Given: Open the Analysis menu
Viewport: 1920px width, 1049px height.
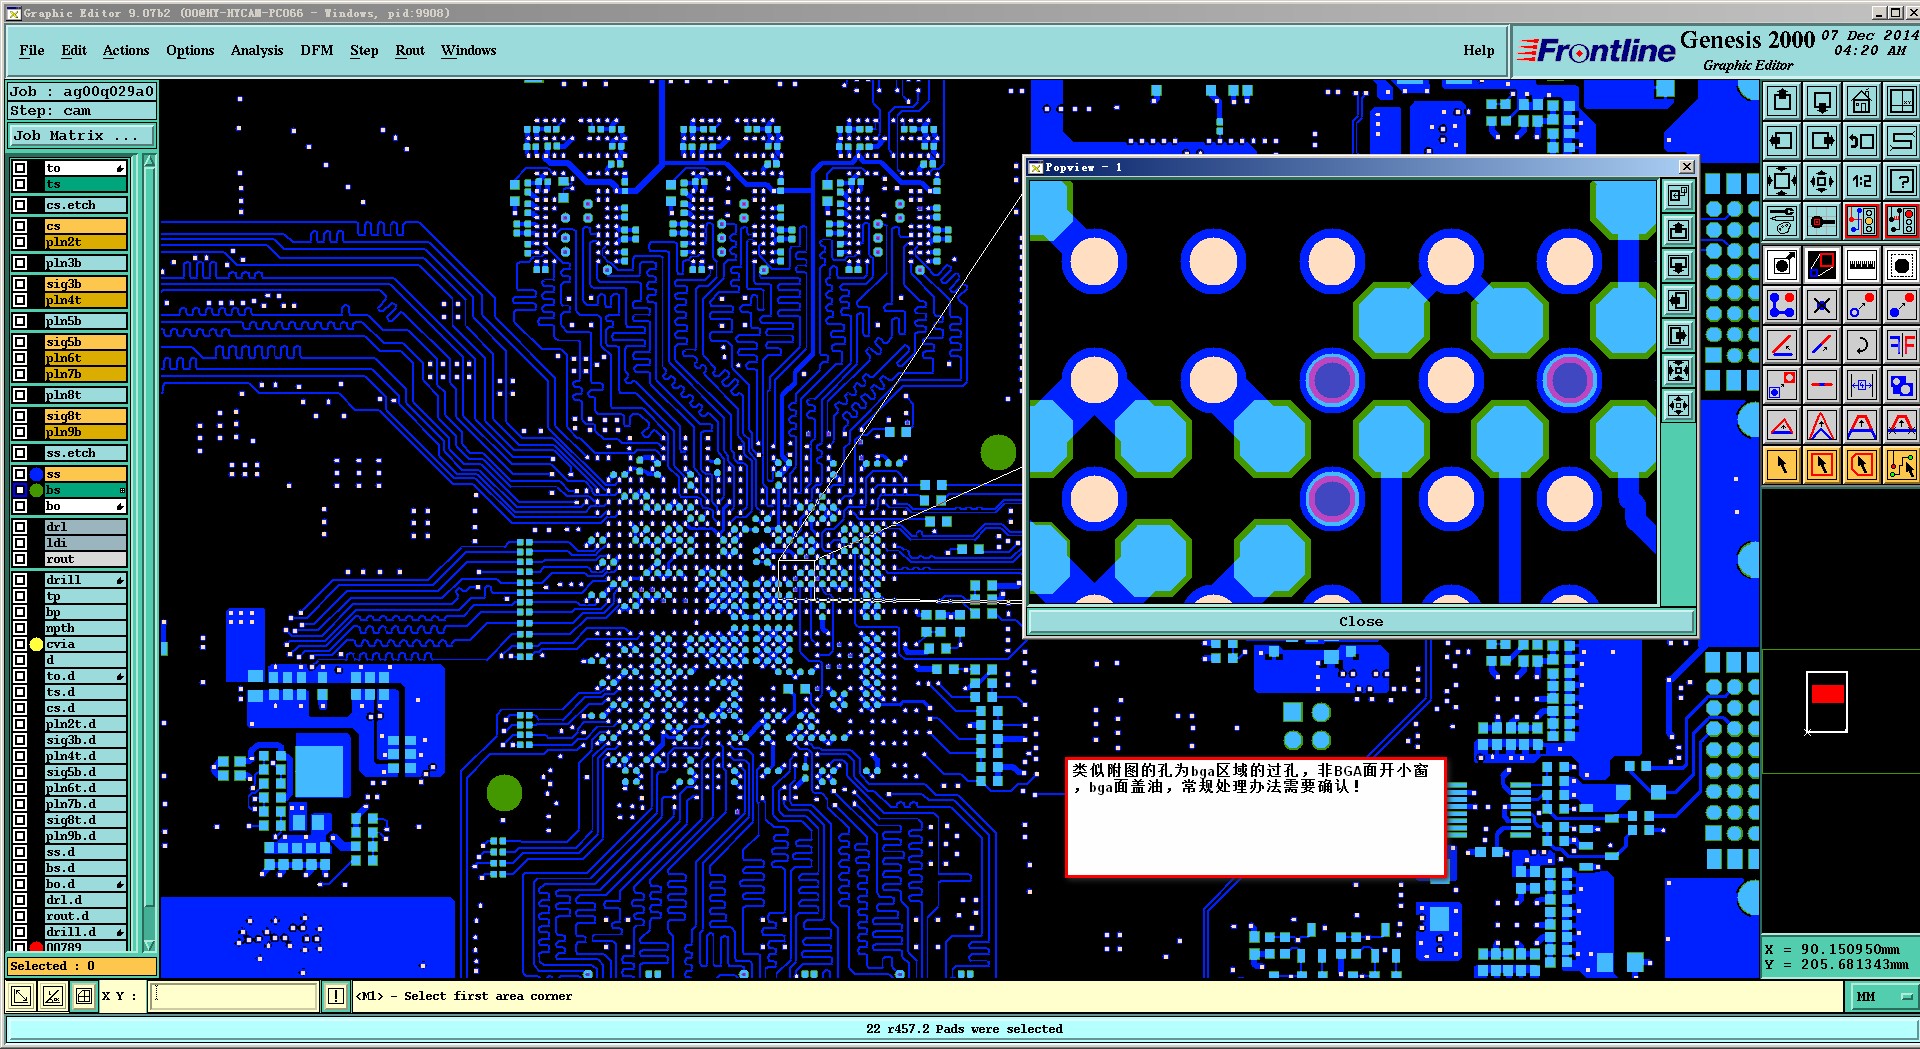Looking at the screenshot, I should coord(257,50).
